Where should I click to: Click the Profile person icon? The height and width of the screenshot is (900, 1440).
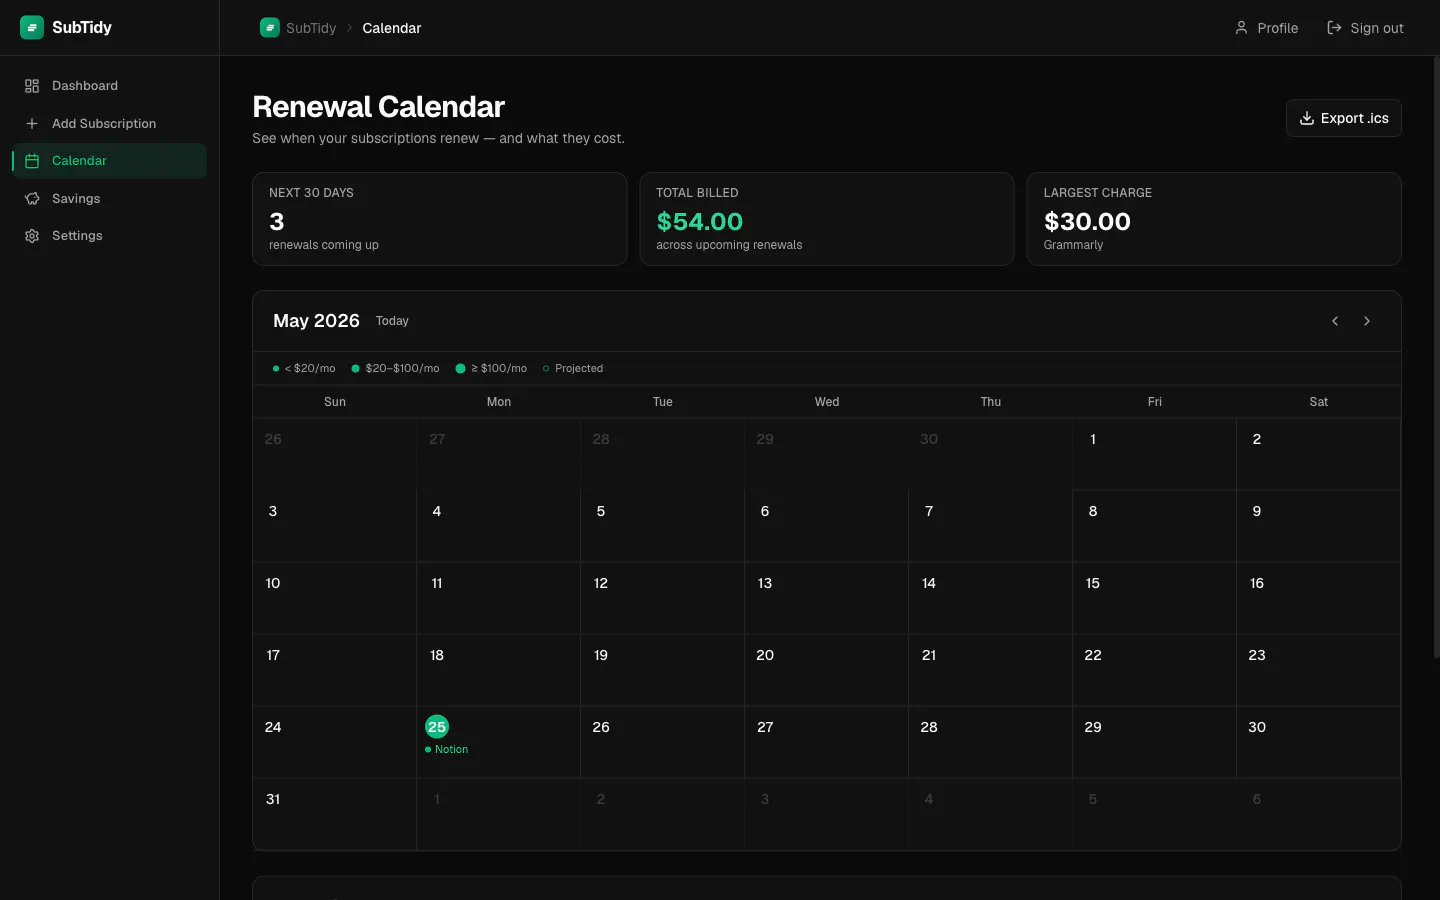pos(1241,28)
